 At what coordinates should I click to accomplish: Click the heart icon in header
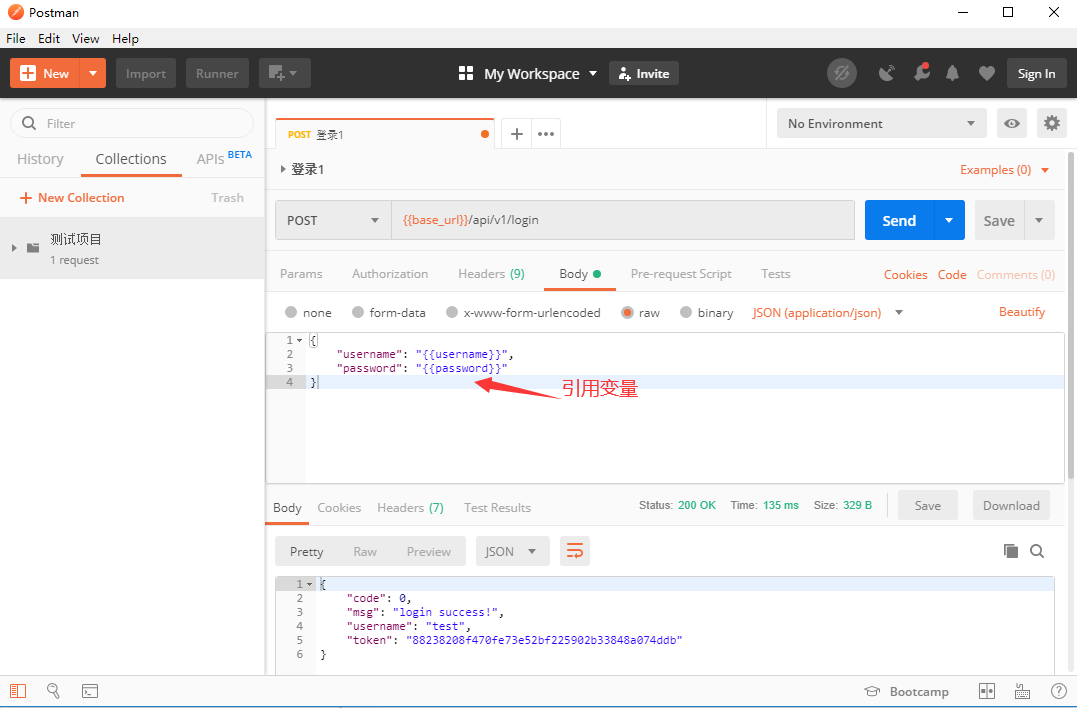[x=986, y=73]
